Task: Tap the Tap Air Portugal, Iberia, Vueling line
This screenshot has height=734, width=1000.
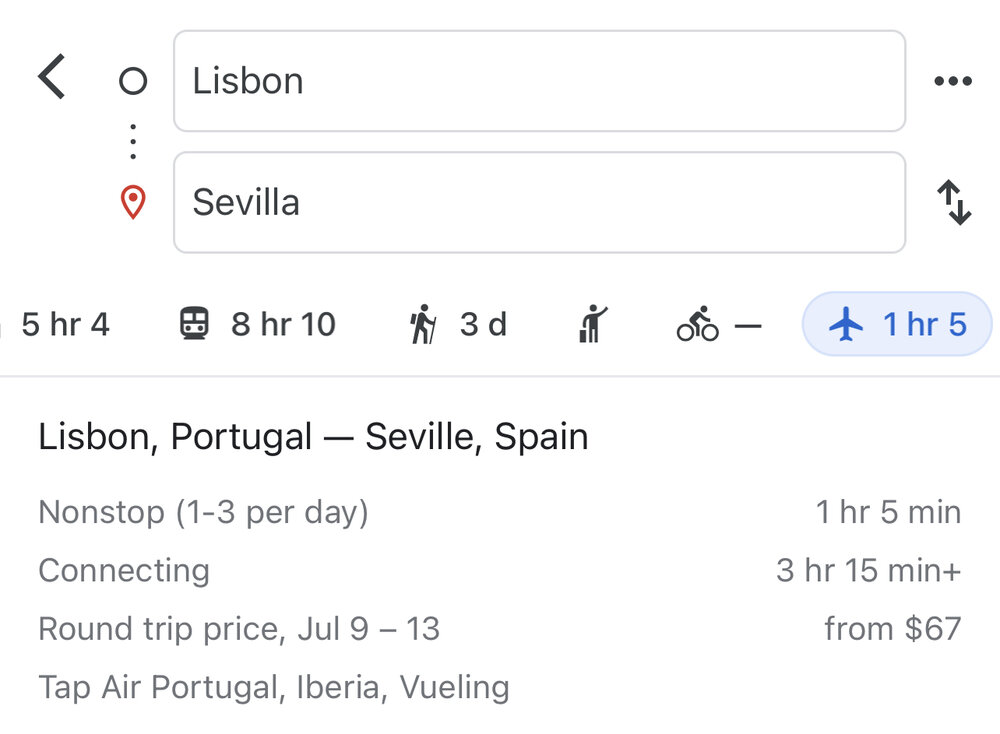Action: click(274, 687)
